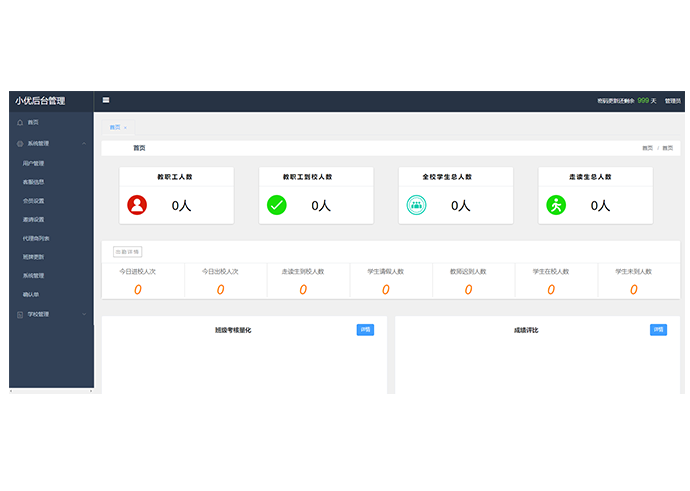Screen dimensions: 690x491
Task: Click the globe icon beside 系统管理 parent menu
Action: pyautogui.click(x=20, y=144)
